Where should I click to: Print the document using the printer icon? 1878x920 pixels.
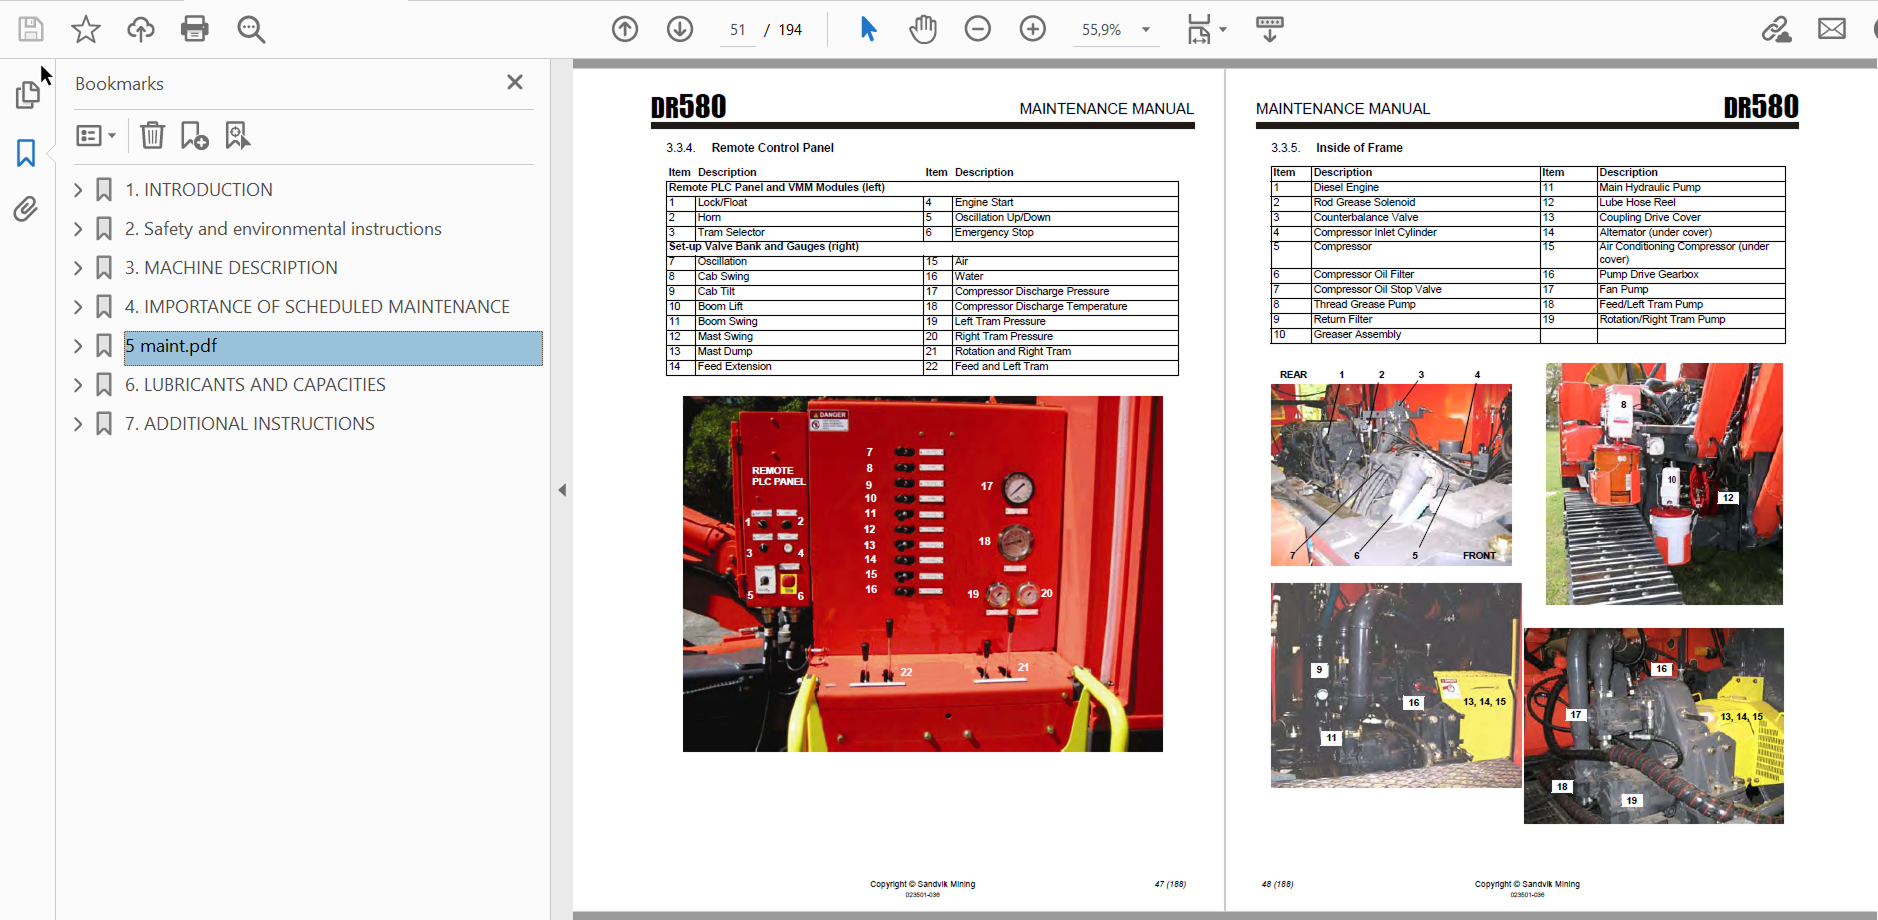pyautogui.click(x=195, y=29)
